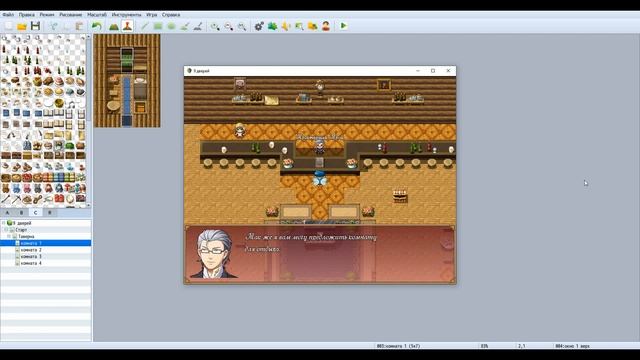Open the Масштаб menu
This screenshot has width=640, height=360.
(97, 15)
